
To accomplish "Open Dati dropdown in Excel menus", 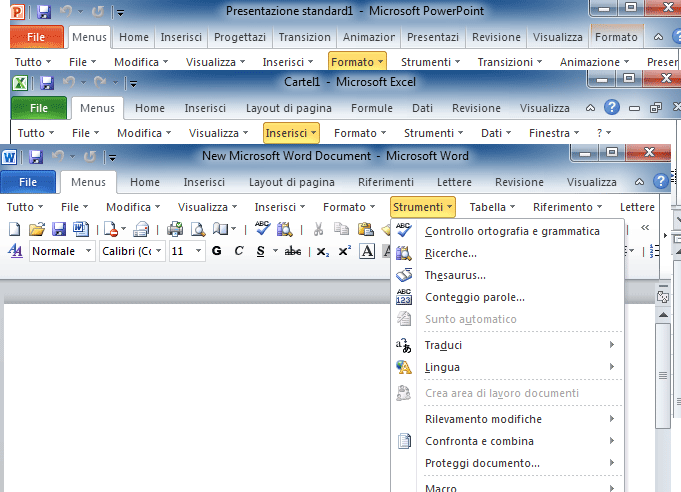I will tap(496, 133).
